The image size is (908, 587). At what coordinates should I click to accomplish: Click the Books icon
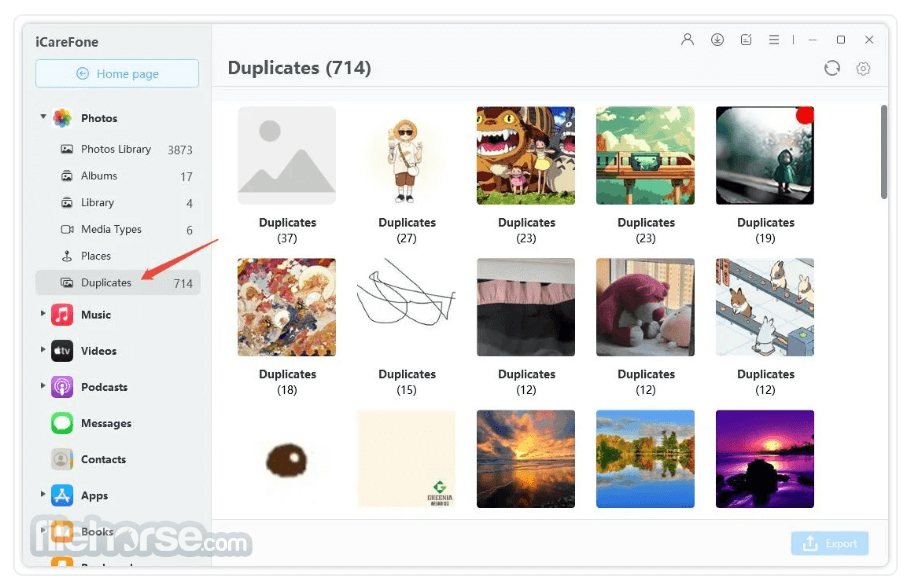click(62, 531)
